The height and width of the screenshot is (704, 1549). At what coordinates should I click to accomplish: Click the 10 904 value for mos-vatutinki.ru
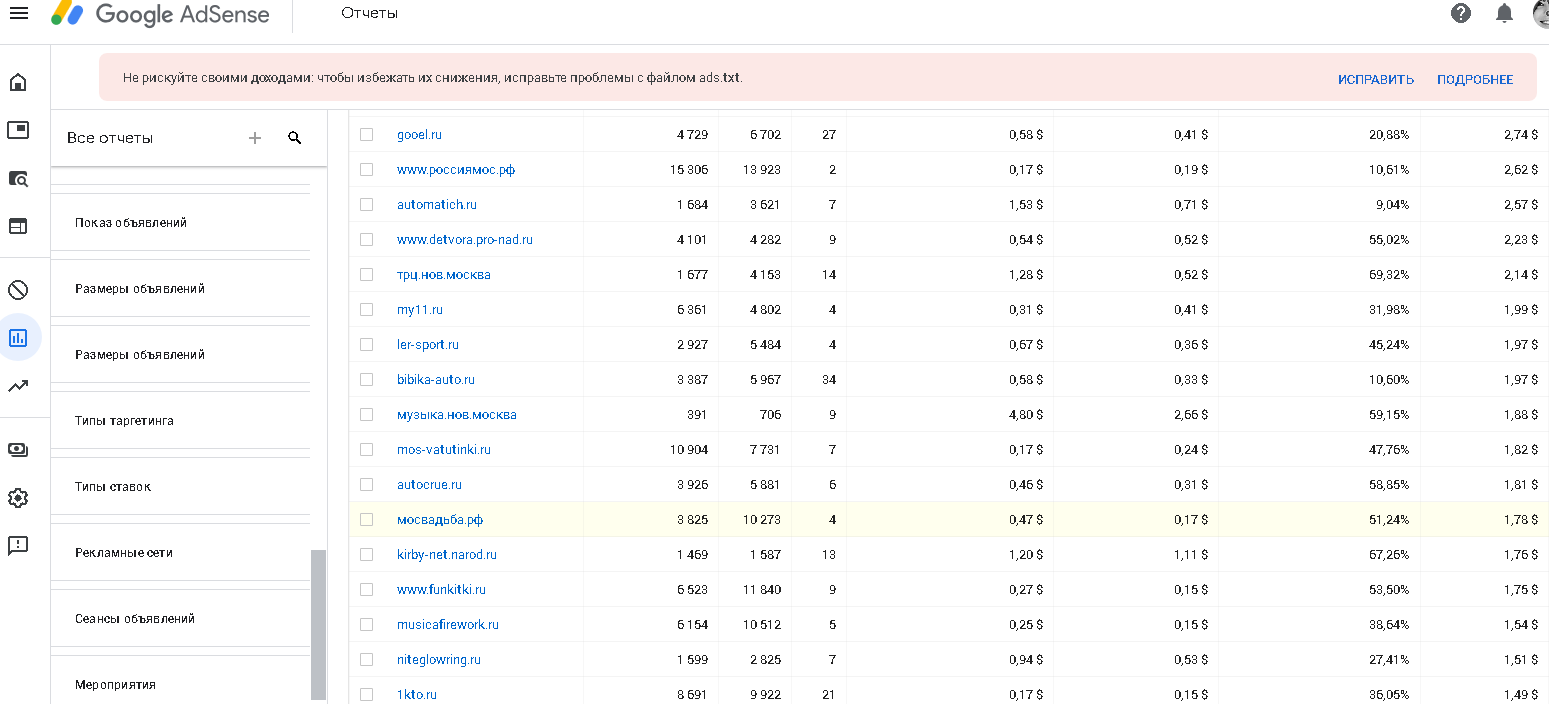coord(689,450)
